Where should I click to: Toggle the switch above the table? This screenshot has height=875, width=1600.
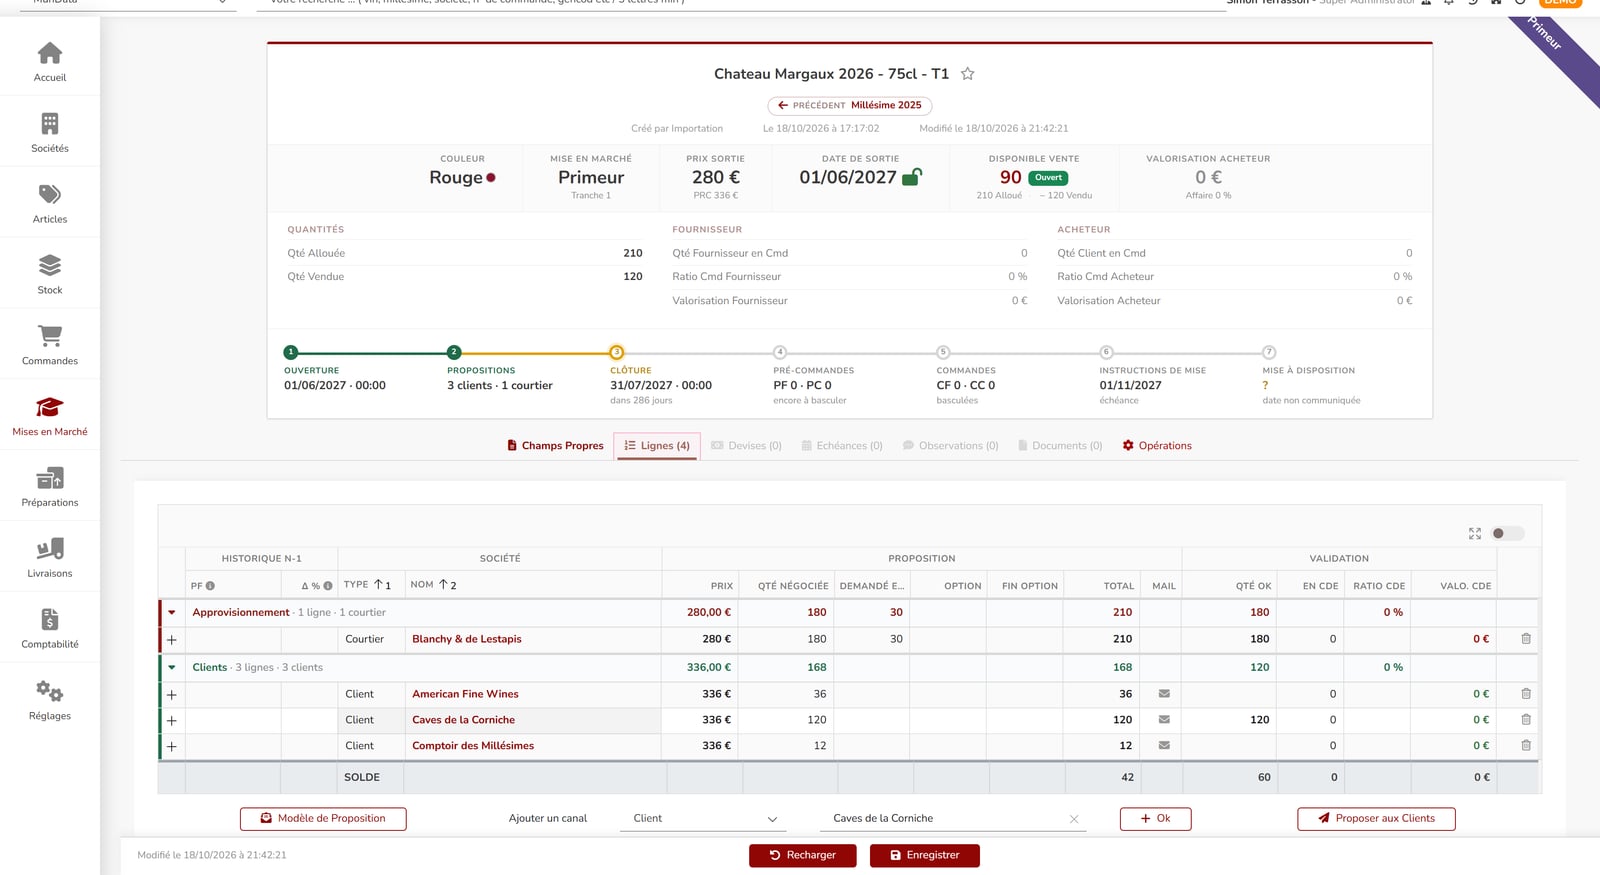[x=1507, y=534]
